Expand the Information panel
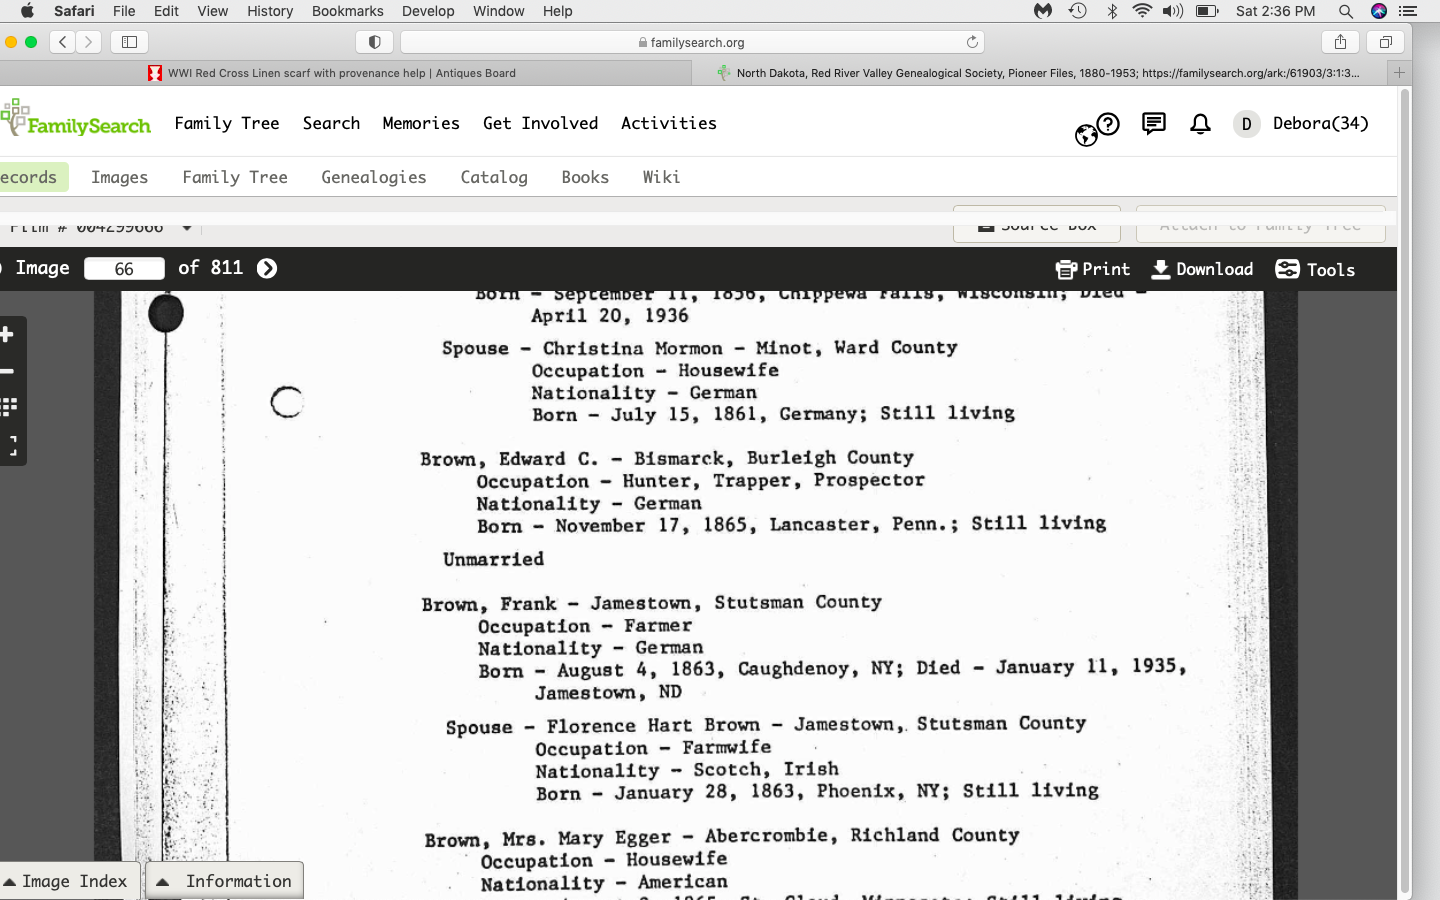Viewport: 1440px width, 900px height. click(x=225, y=881)
